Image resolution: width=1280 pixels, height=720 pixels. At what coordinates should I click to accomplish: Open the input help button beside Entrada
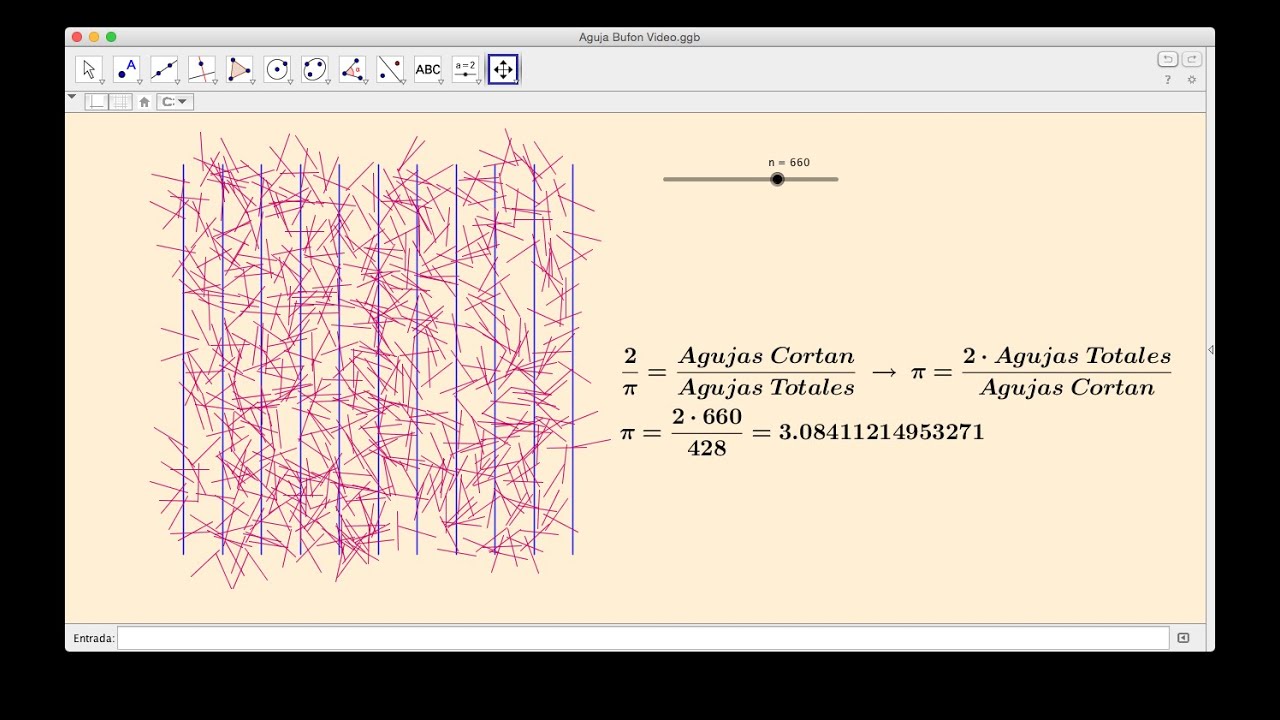pyautogui.click(x=1183, y=638)
